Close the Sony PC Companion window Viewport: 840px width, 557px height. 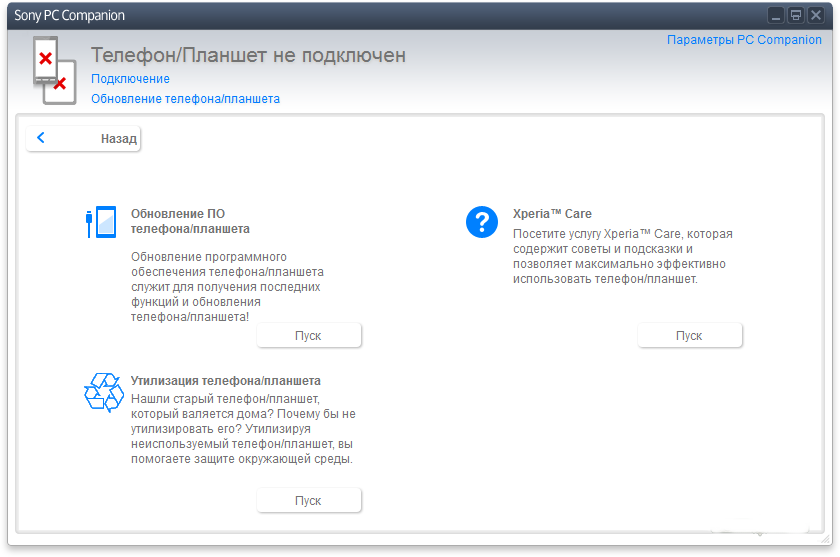coord(815,15)
